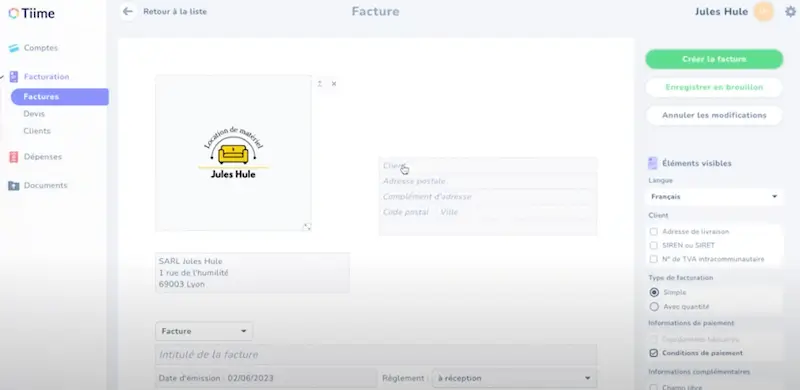This screenshot has height=390, width=800.
Task: Open the Facture document type dropdown
Action: (204, 331)
